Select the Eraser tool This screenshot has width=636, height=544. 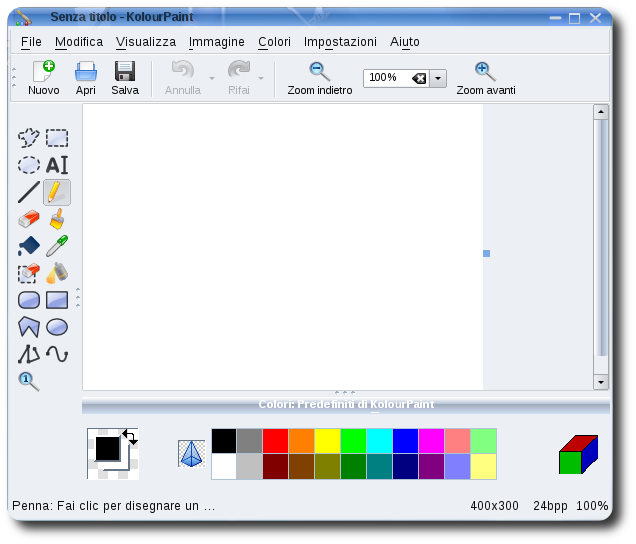28,219
